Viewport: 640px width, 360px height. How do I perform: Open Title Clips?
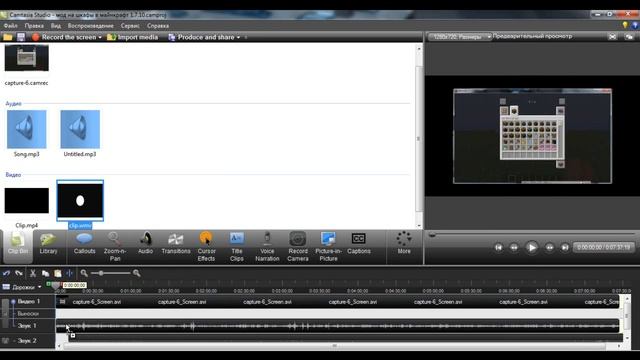[x=237, y=247]
